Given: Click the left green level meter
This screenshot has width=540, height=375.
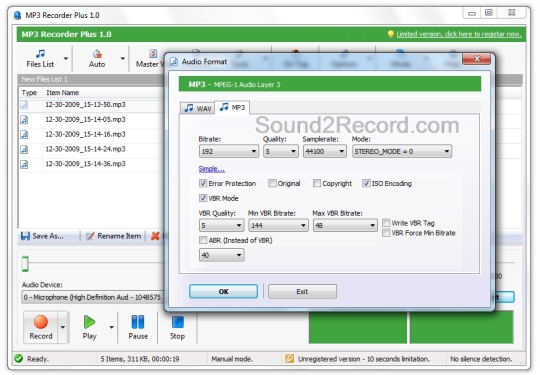Looking at the screenshot, I should (358, 327).
